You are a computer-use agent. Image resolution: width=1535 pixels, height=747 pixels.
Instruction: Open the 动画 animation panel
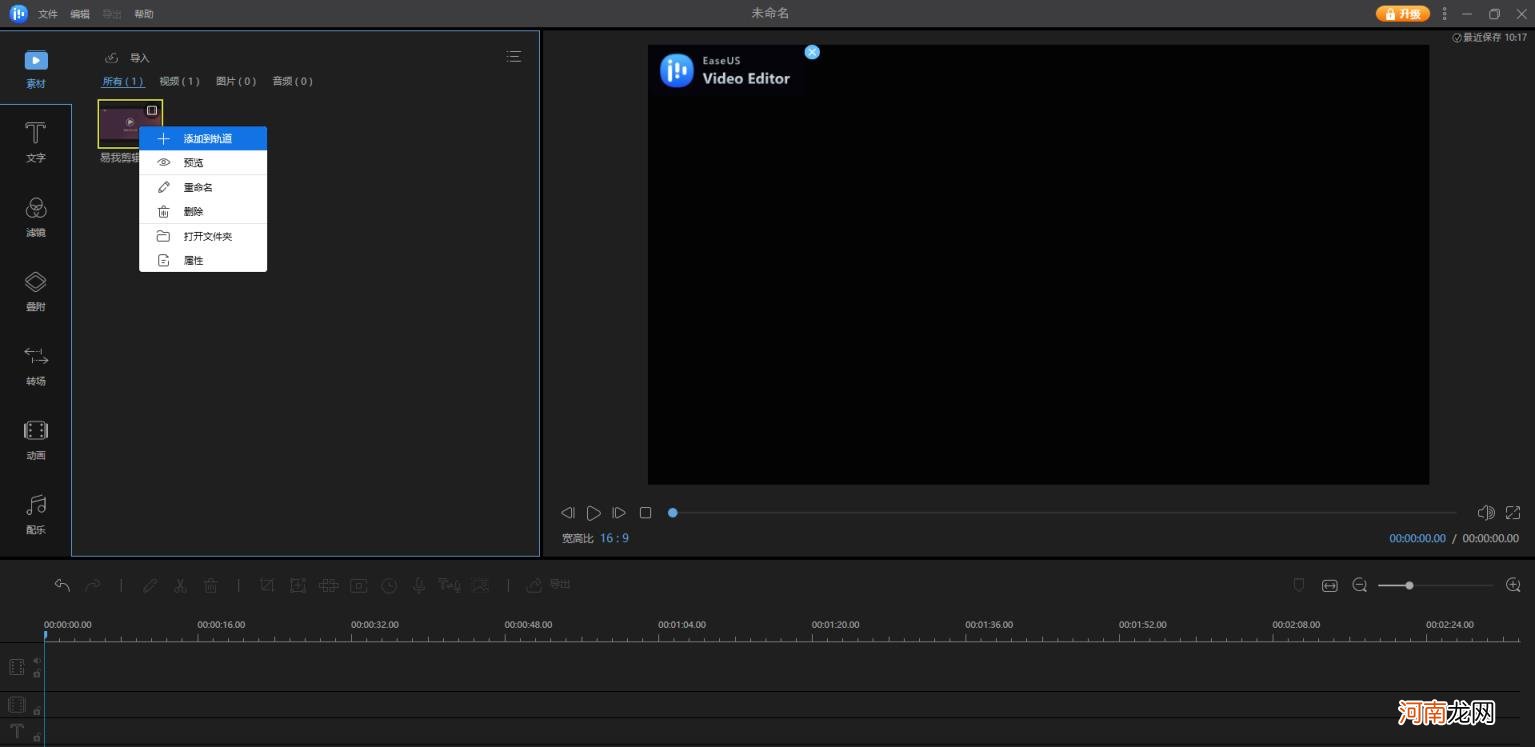tap(36, 440)
